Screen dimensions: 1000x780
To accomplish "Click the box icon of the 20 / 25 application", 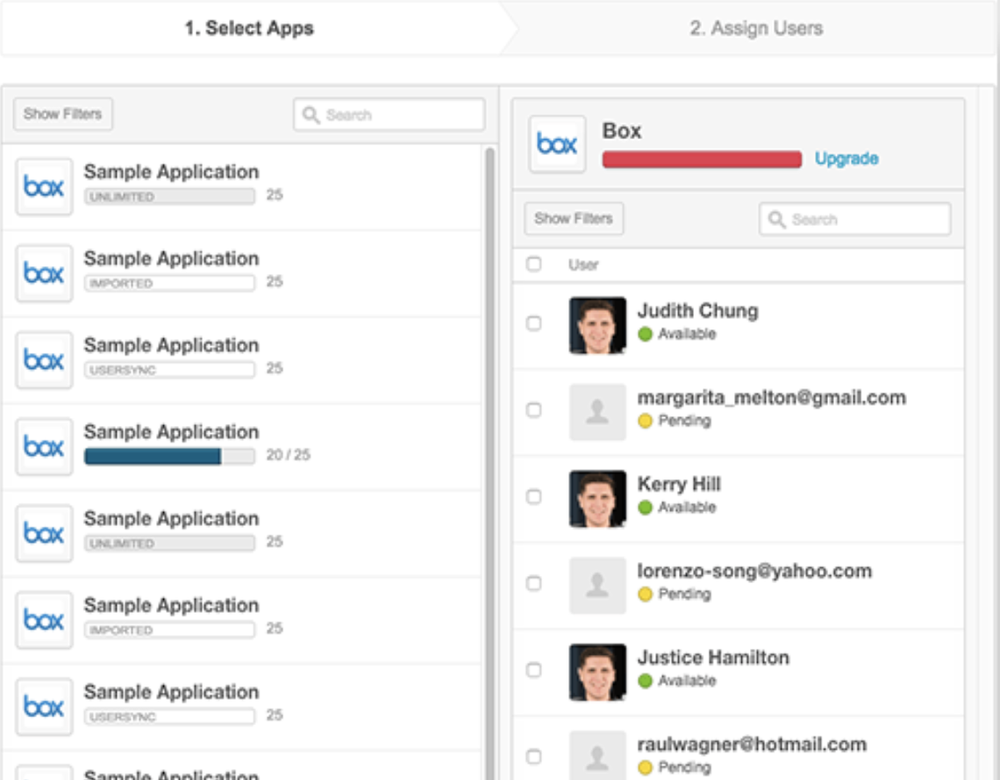I will 44,446.
